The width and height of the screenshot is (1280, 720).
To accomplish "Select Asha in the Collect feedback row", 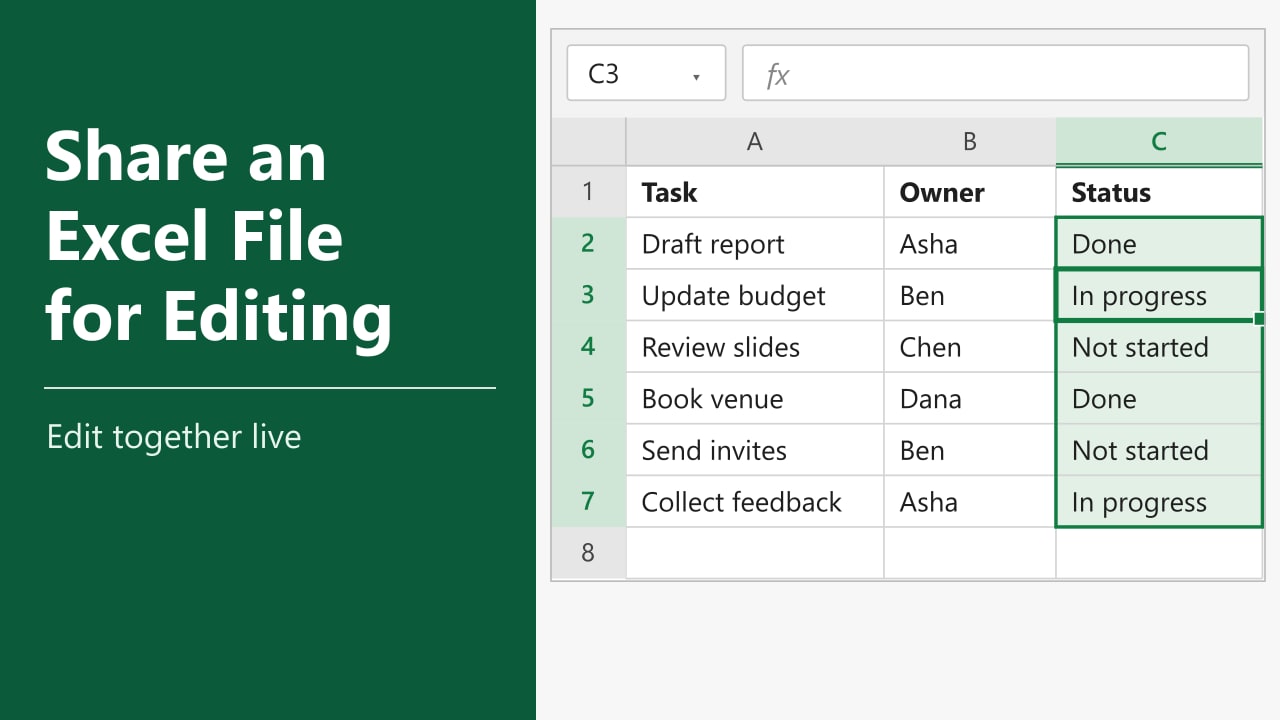I will [969, 501].
